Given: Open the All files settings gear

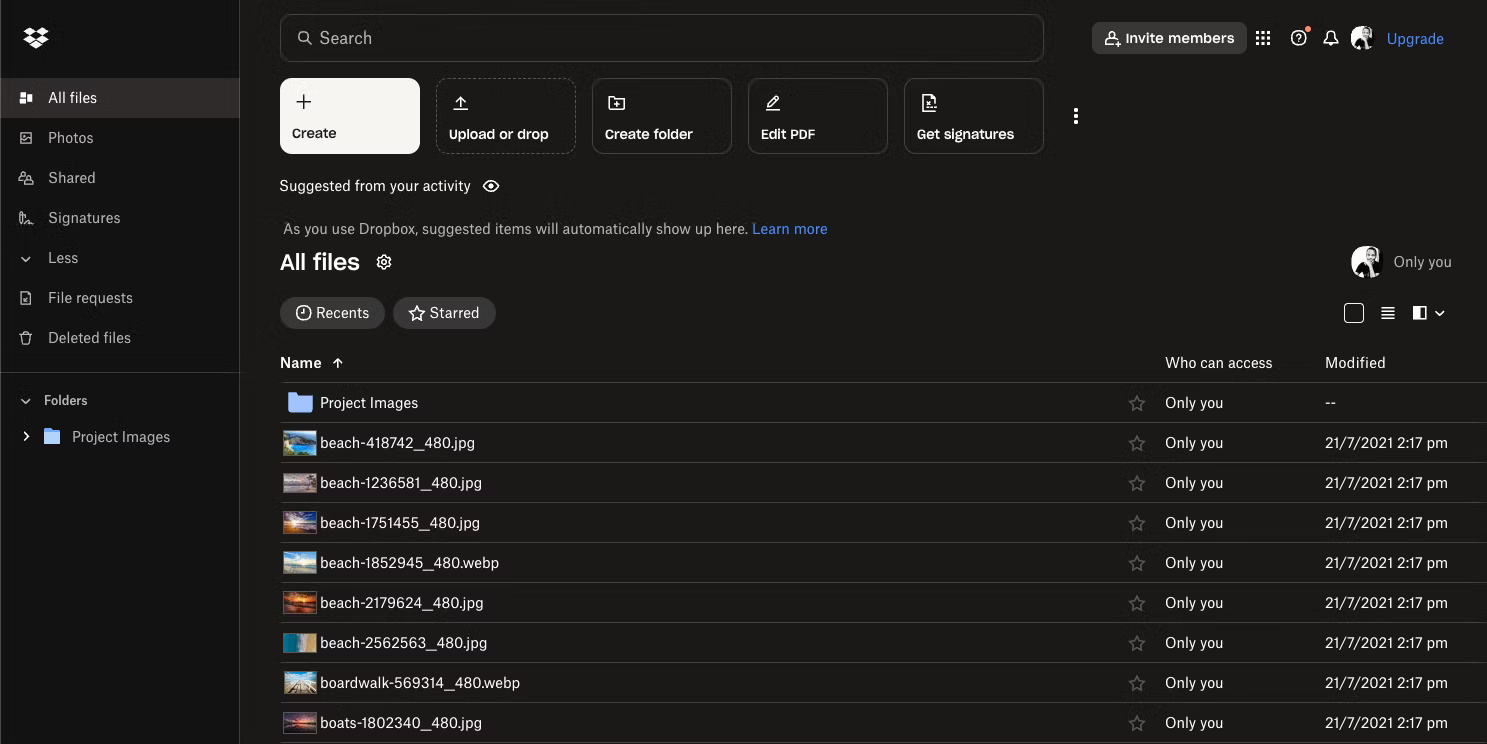Looking at the screenshot, I should 383,262.
